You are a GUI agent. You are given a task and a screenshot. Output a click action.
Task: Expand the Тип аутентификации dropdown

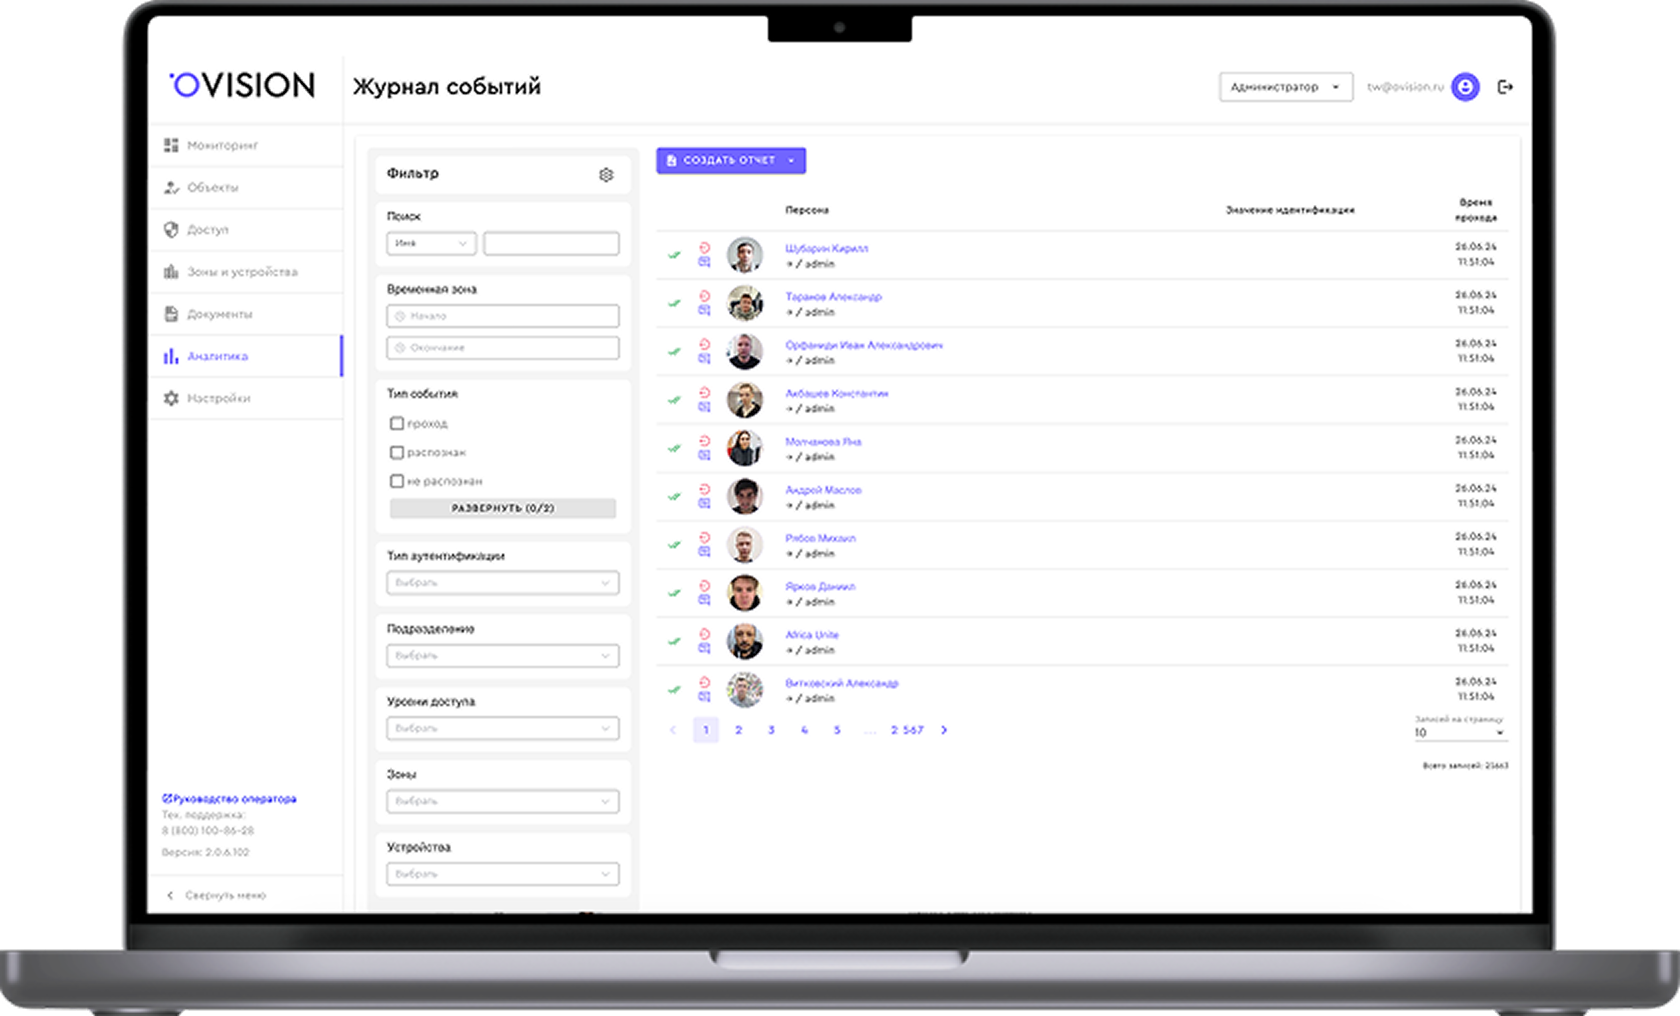[x=501, y=582]
